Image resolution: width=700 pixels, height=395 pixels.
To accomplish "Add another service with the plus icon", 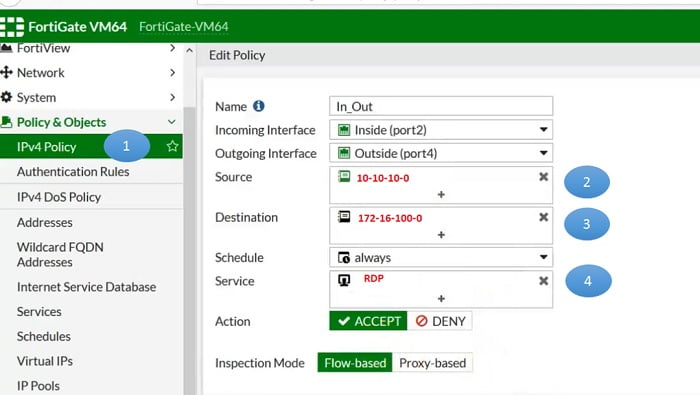I will coord(441,299).
